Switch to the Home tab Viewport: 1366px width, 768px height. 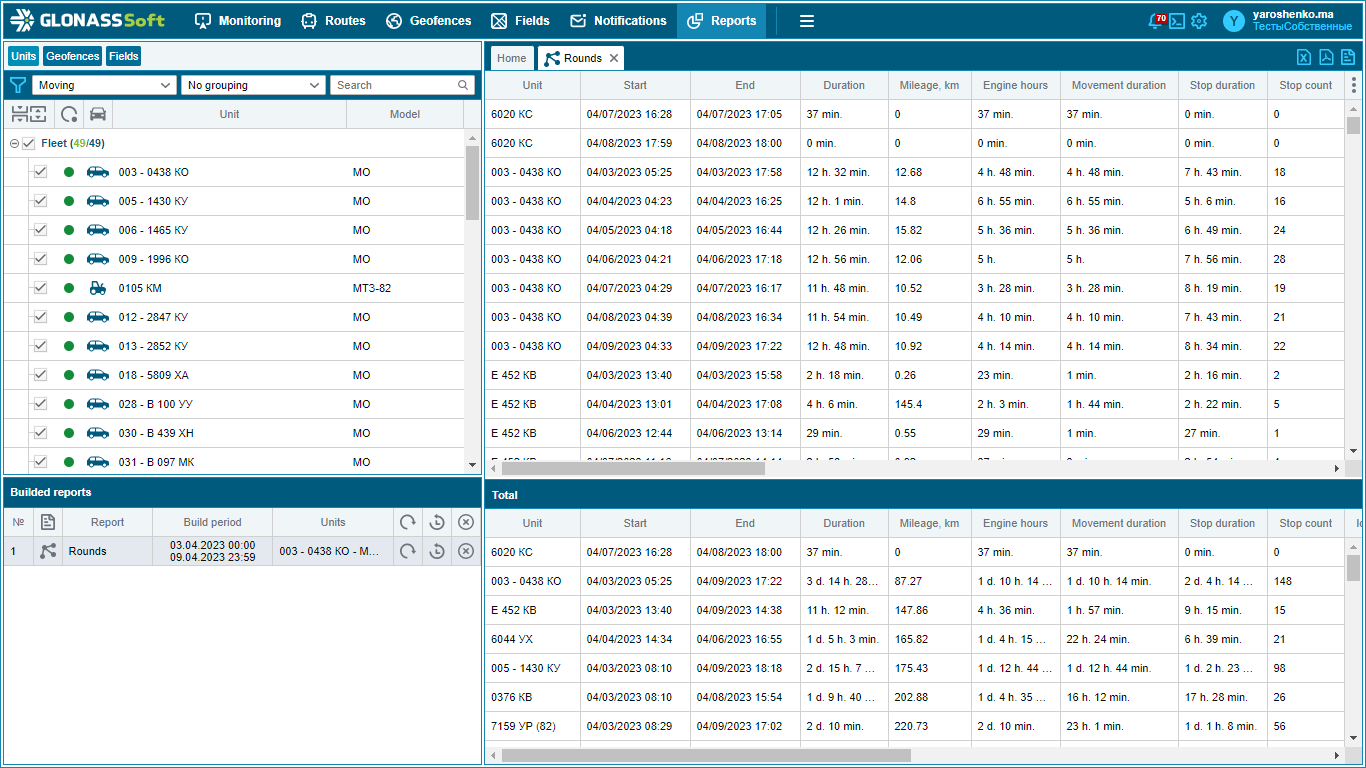pos(512,58)
